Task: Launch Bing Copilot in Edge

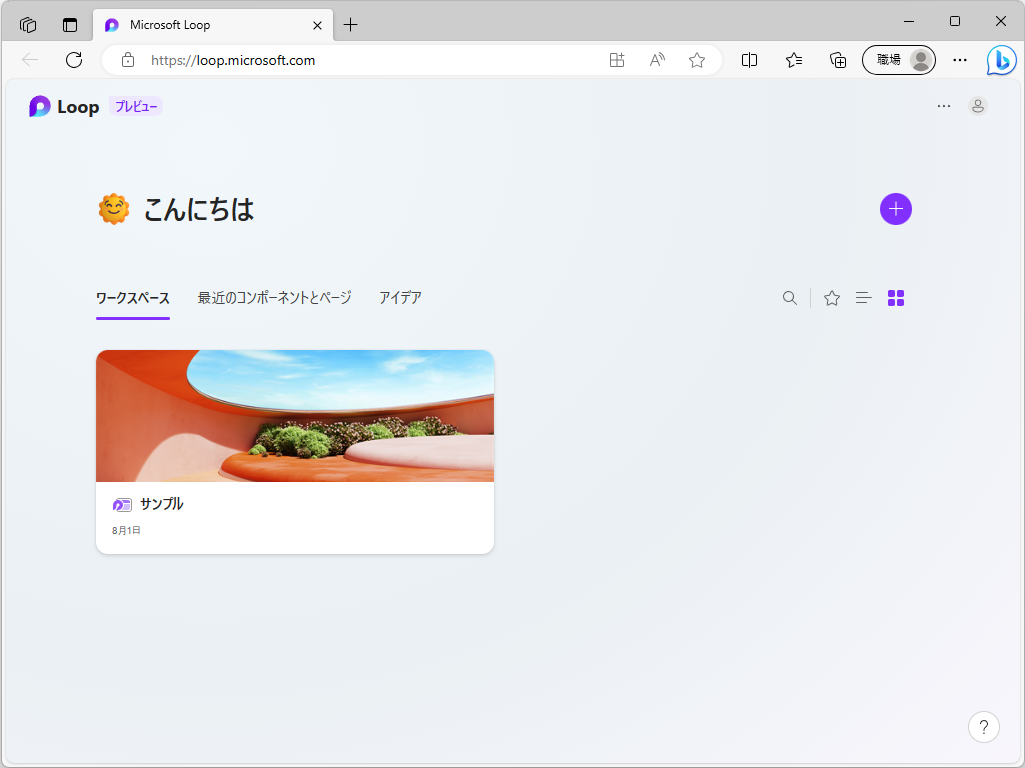Action: (x=1001, y=60)
